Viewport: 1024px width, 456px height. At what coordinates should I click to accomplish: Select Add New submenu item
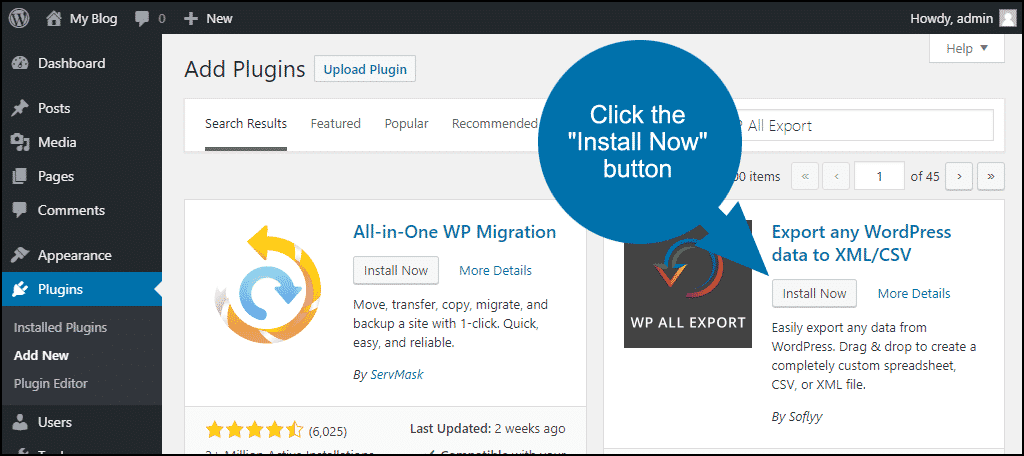(41, 356)
